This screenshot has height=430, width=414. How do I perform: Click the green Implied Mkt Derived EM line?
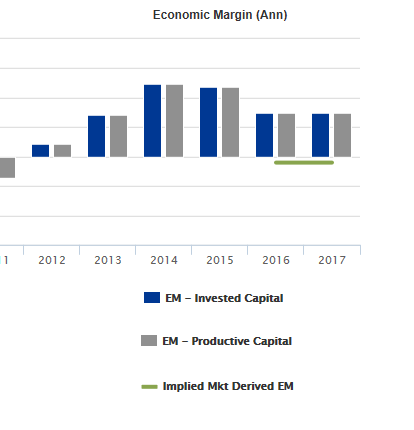coord(304,163)
